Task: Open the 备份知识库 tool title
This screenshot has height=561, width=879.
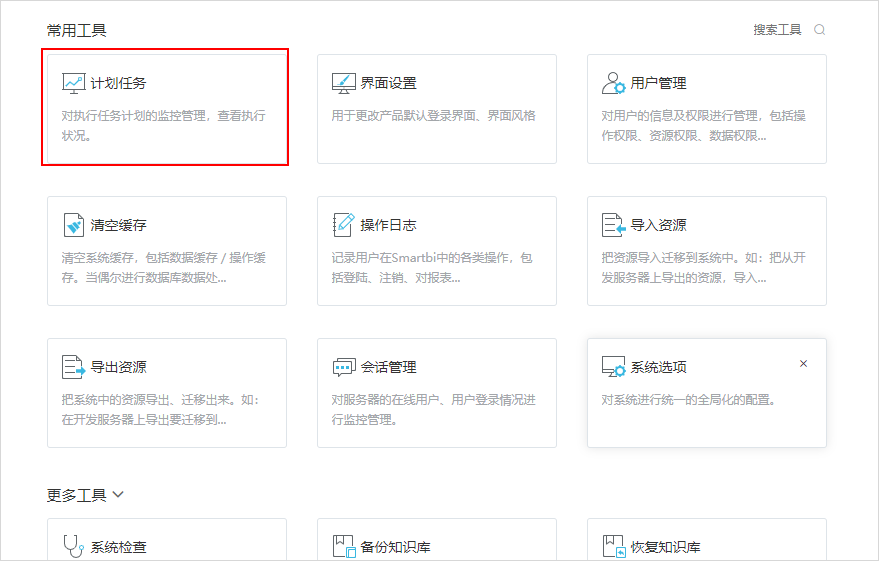Action: tap(395, 547)
